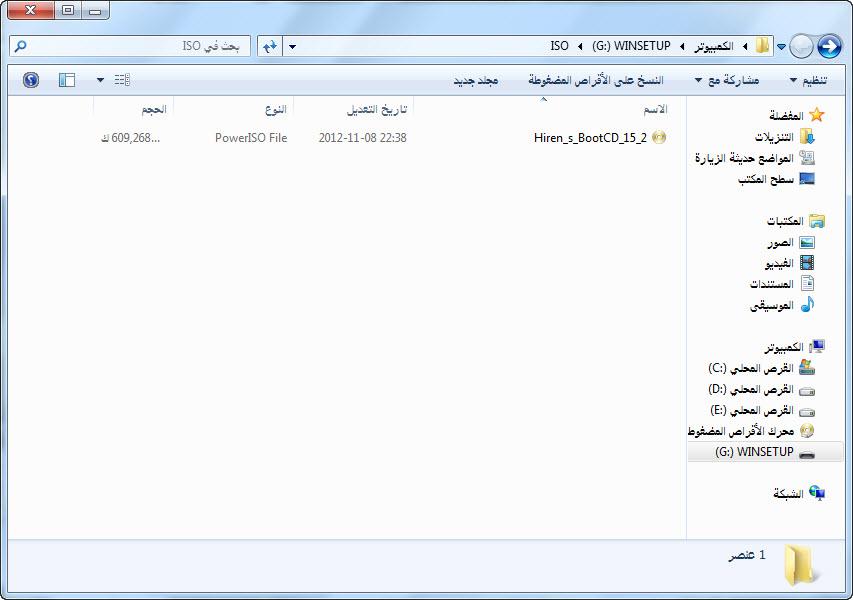853x600 pixels.
Task: Select Network (الشبكة) in sidebar
Action: (788, 493)
